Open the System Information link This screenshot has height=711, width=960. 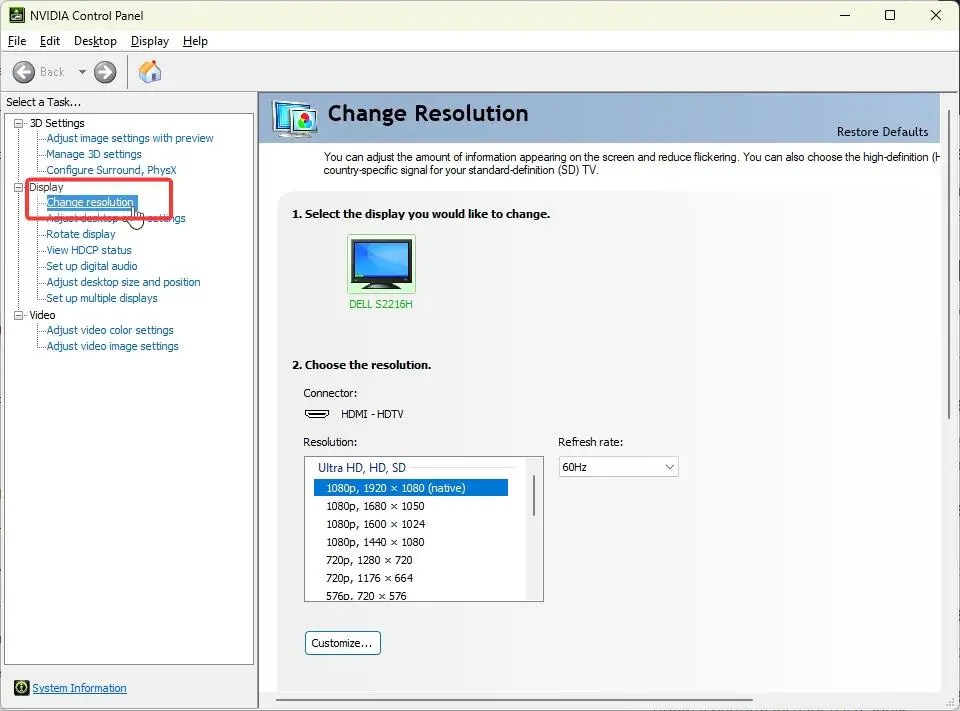79,688
